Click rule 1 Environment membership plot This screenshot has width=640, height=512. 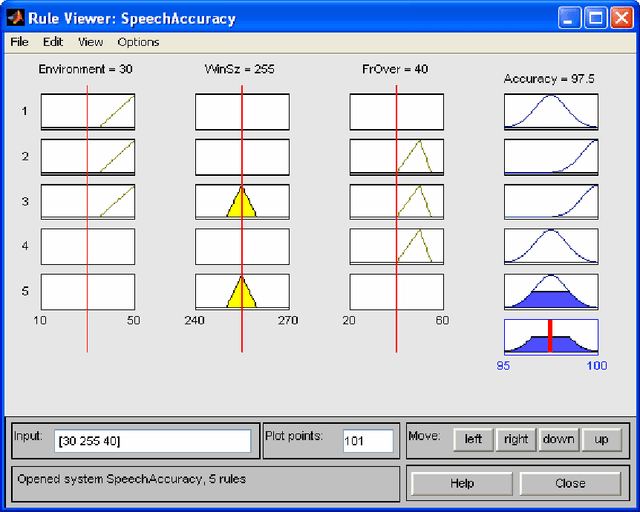click(88, 112)
